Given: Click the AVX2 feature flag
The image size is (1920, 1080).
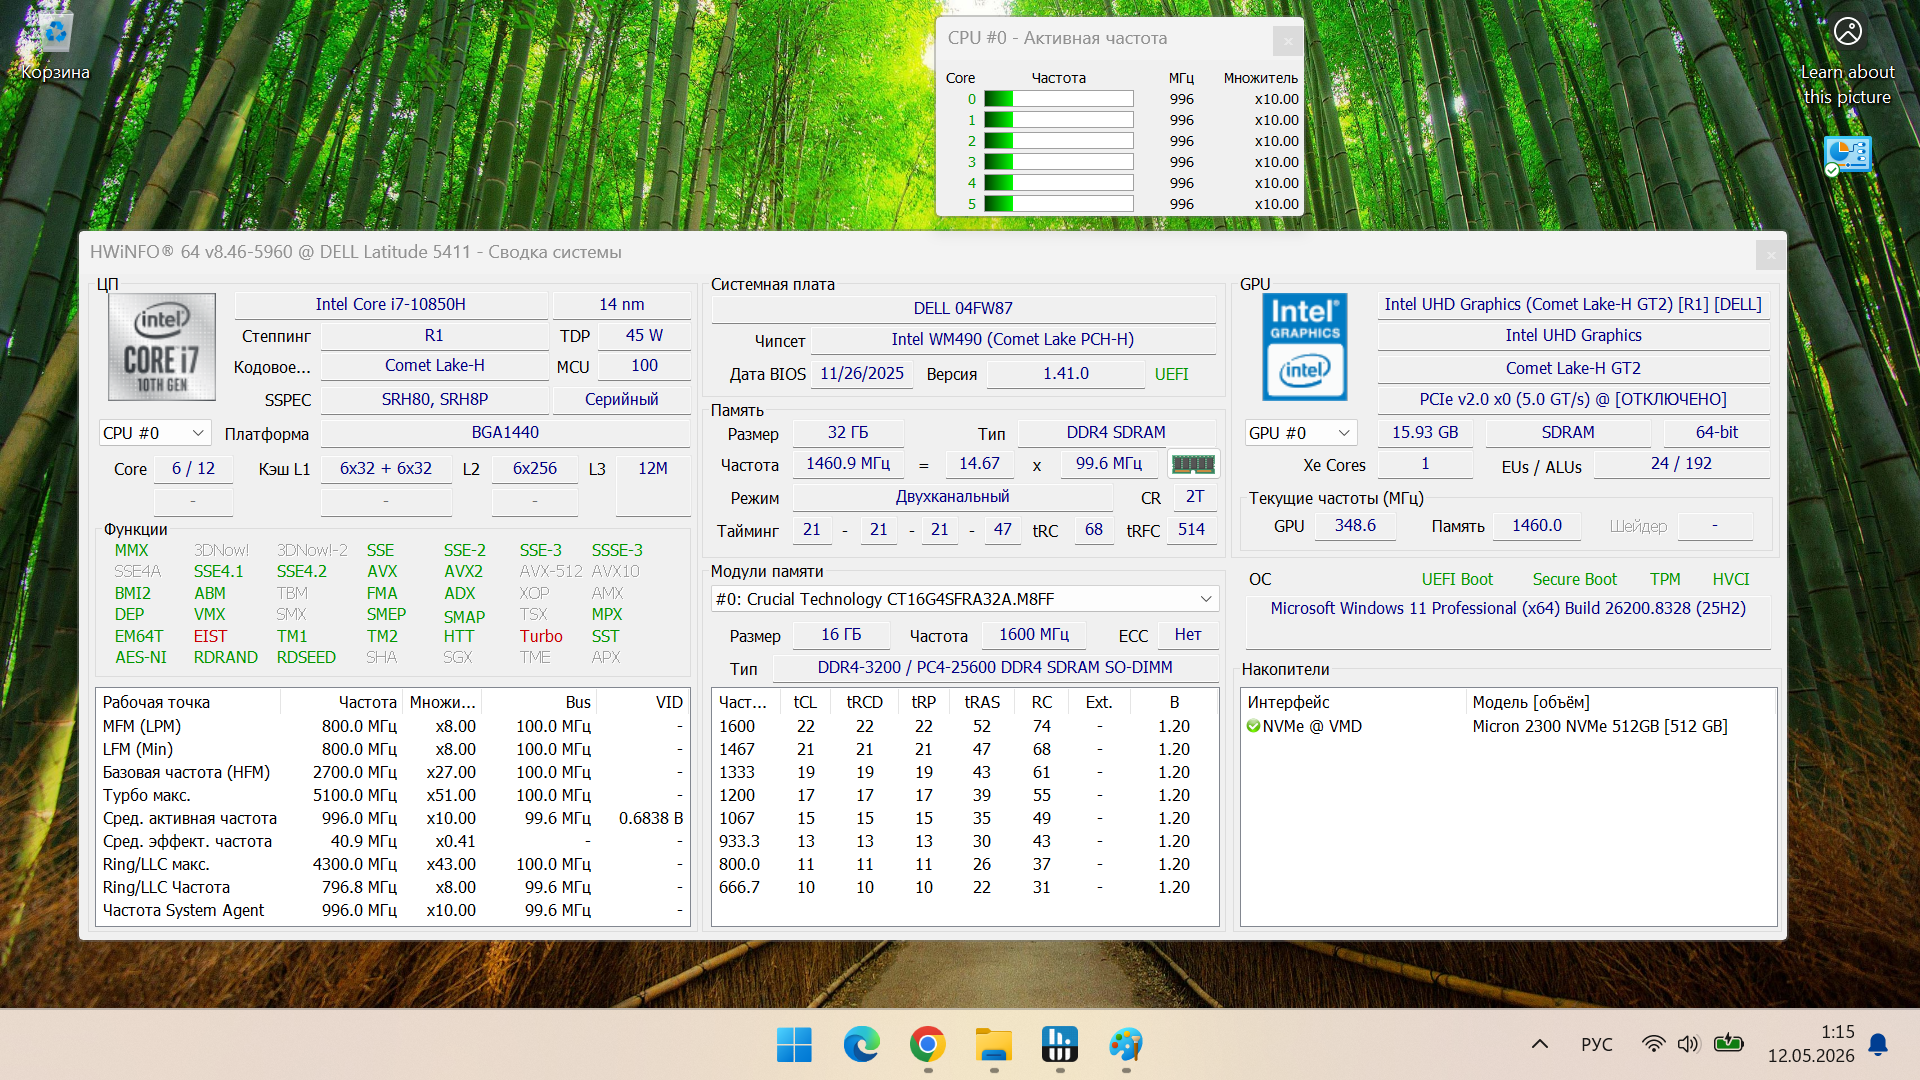Looking at the screenshot, I should click(x=463, y=571).
